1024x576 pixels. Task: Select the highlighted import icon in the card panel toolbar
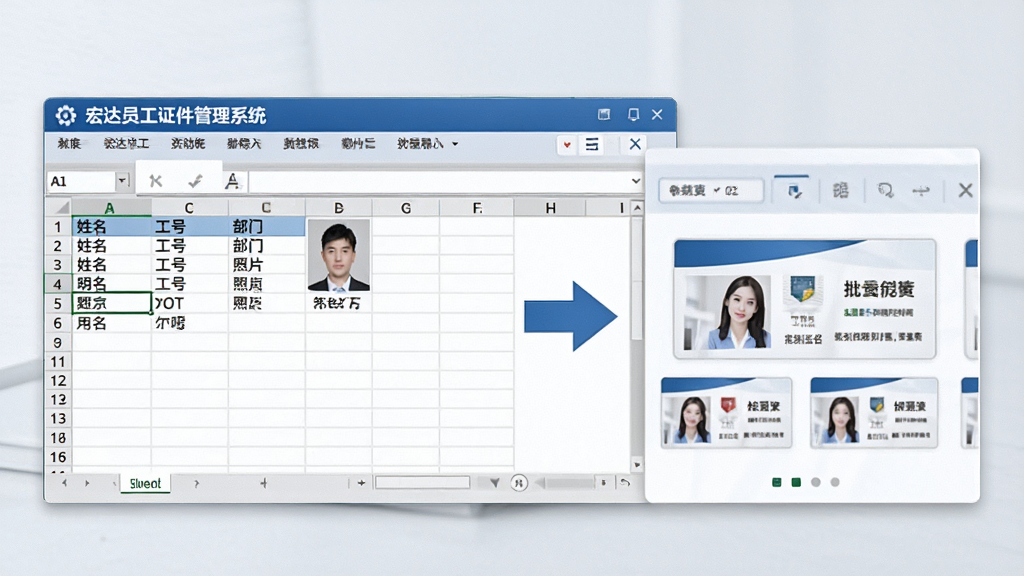tap(794, 191)
